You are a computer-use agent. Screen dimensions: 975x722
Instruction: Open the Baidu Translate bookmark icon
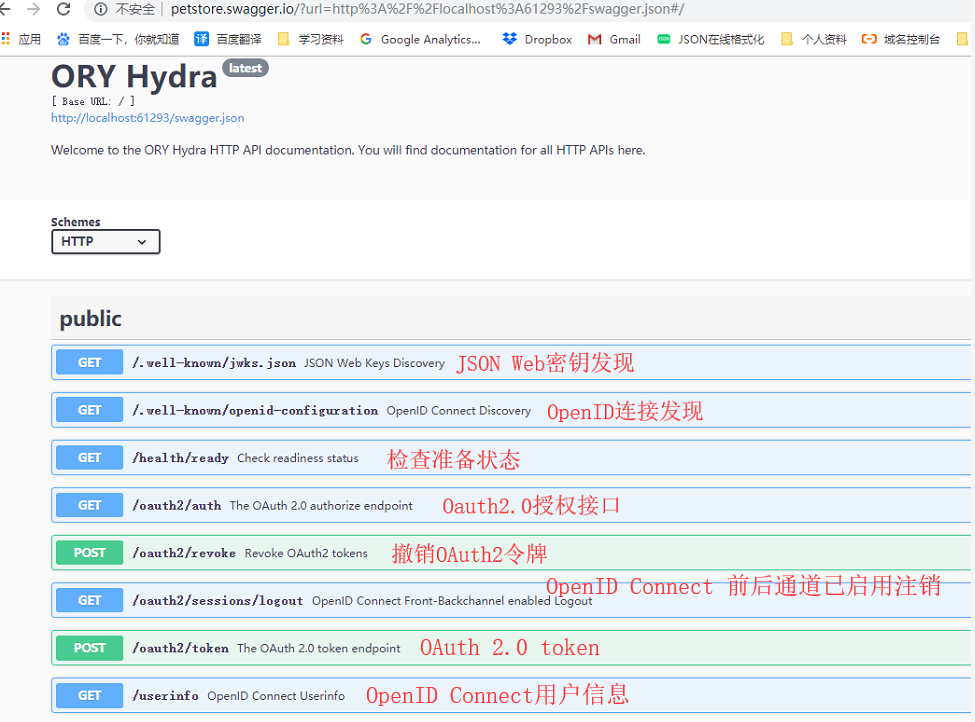[x=201, y=39]
